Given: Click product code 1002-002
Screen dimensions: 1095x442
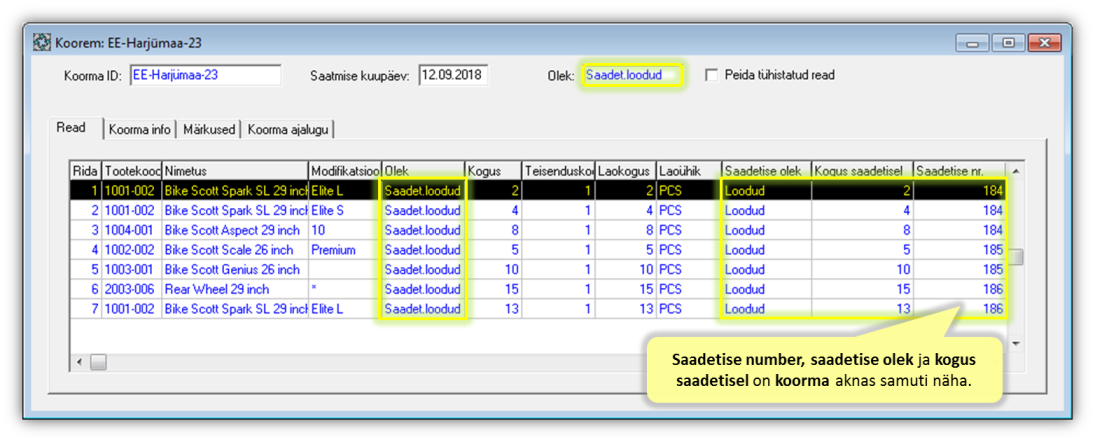Looking at the screenshot, I should (x=132, y=249).
